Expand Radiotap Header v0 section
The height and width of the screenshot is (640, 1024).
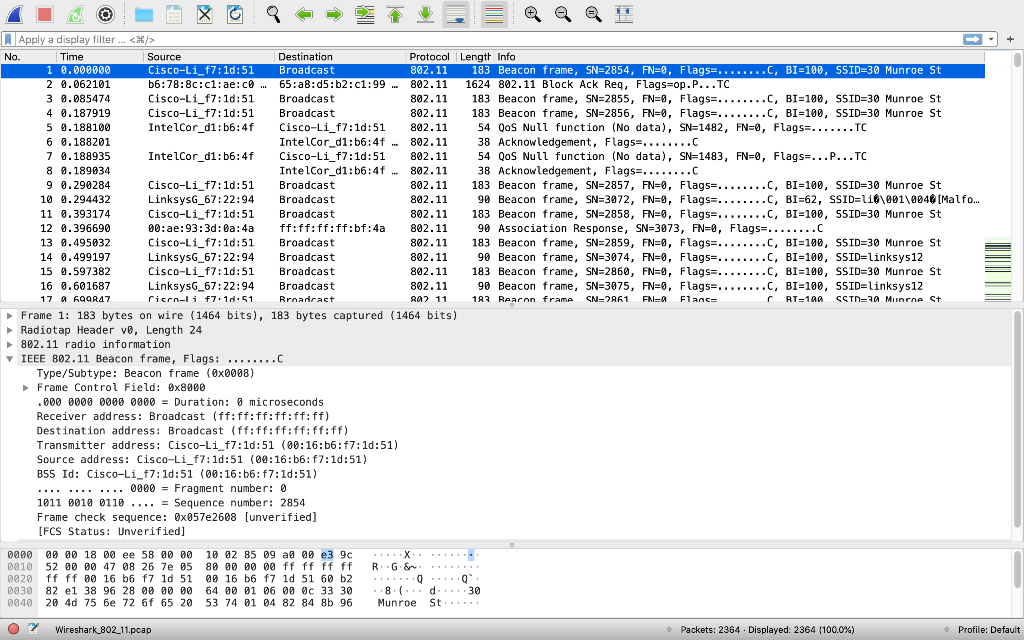point(10,330)
